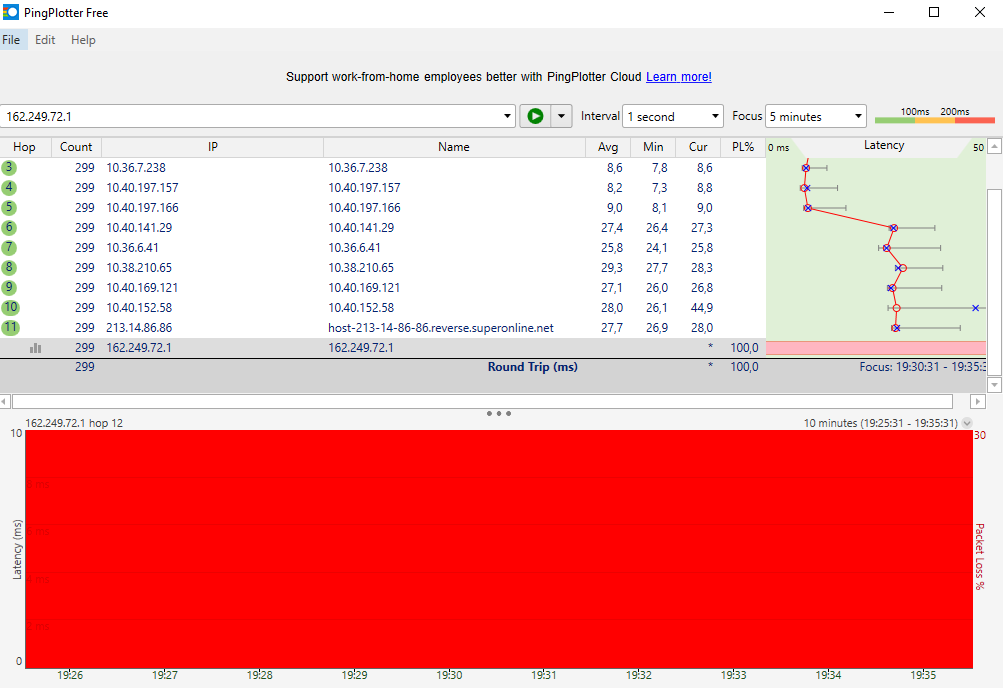Select hop 8 green circle icon
Screen dimensions: 1003x688
(x=9, y=267)
